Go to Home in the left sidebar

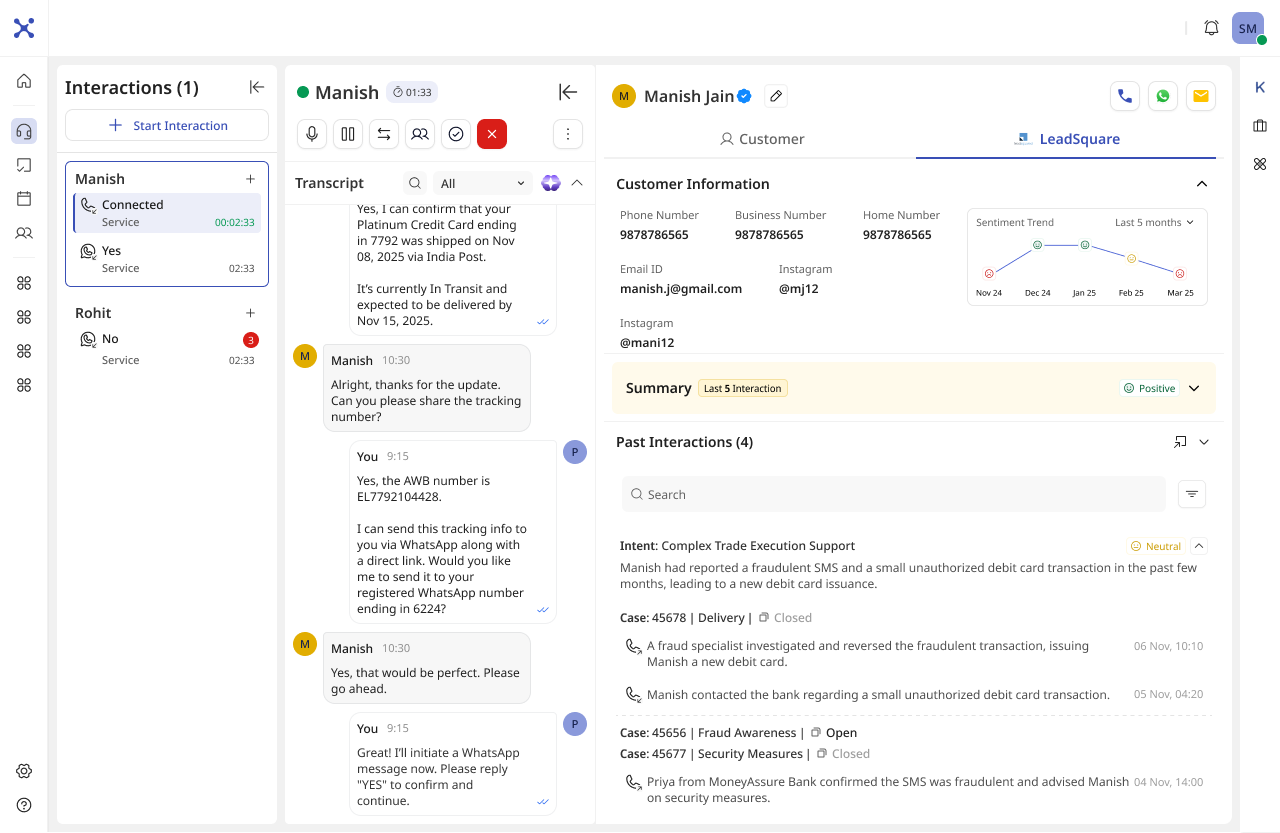coord(24,81)
